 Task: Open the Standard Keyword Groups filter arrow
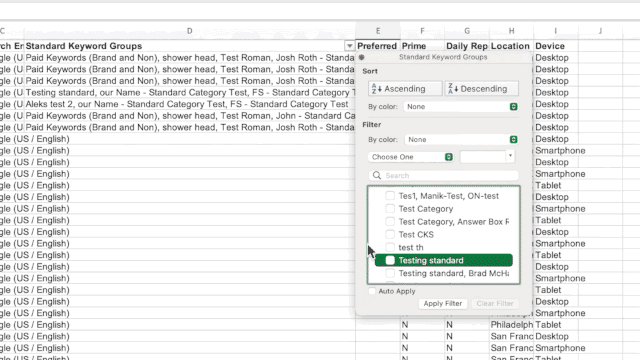[349, 46]
